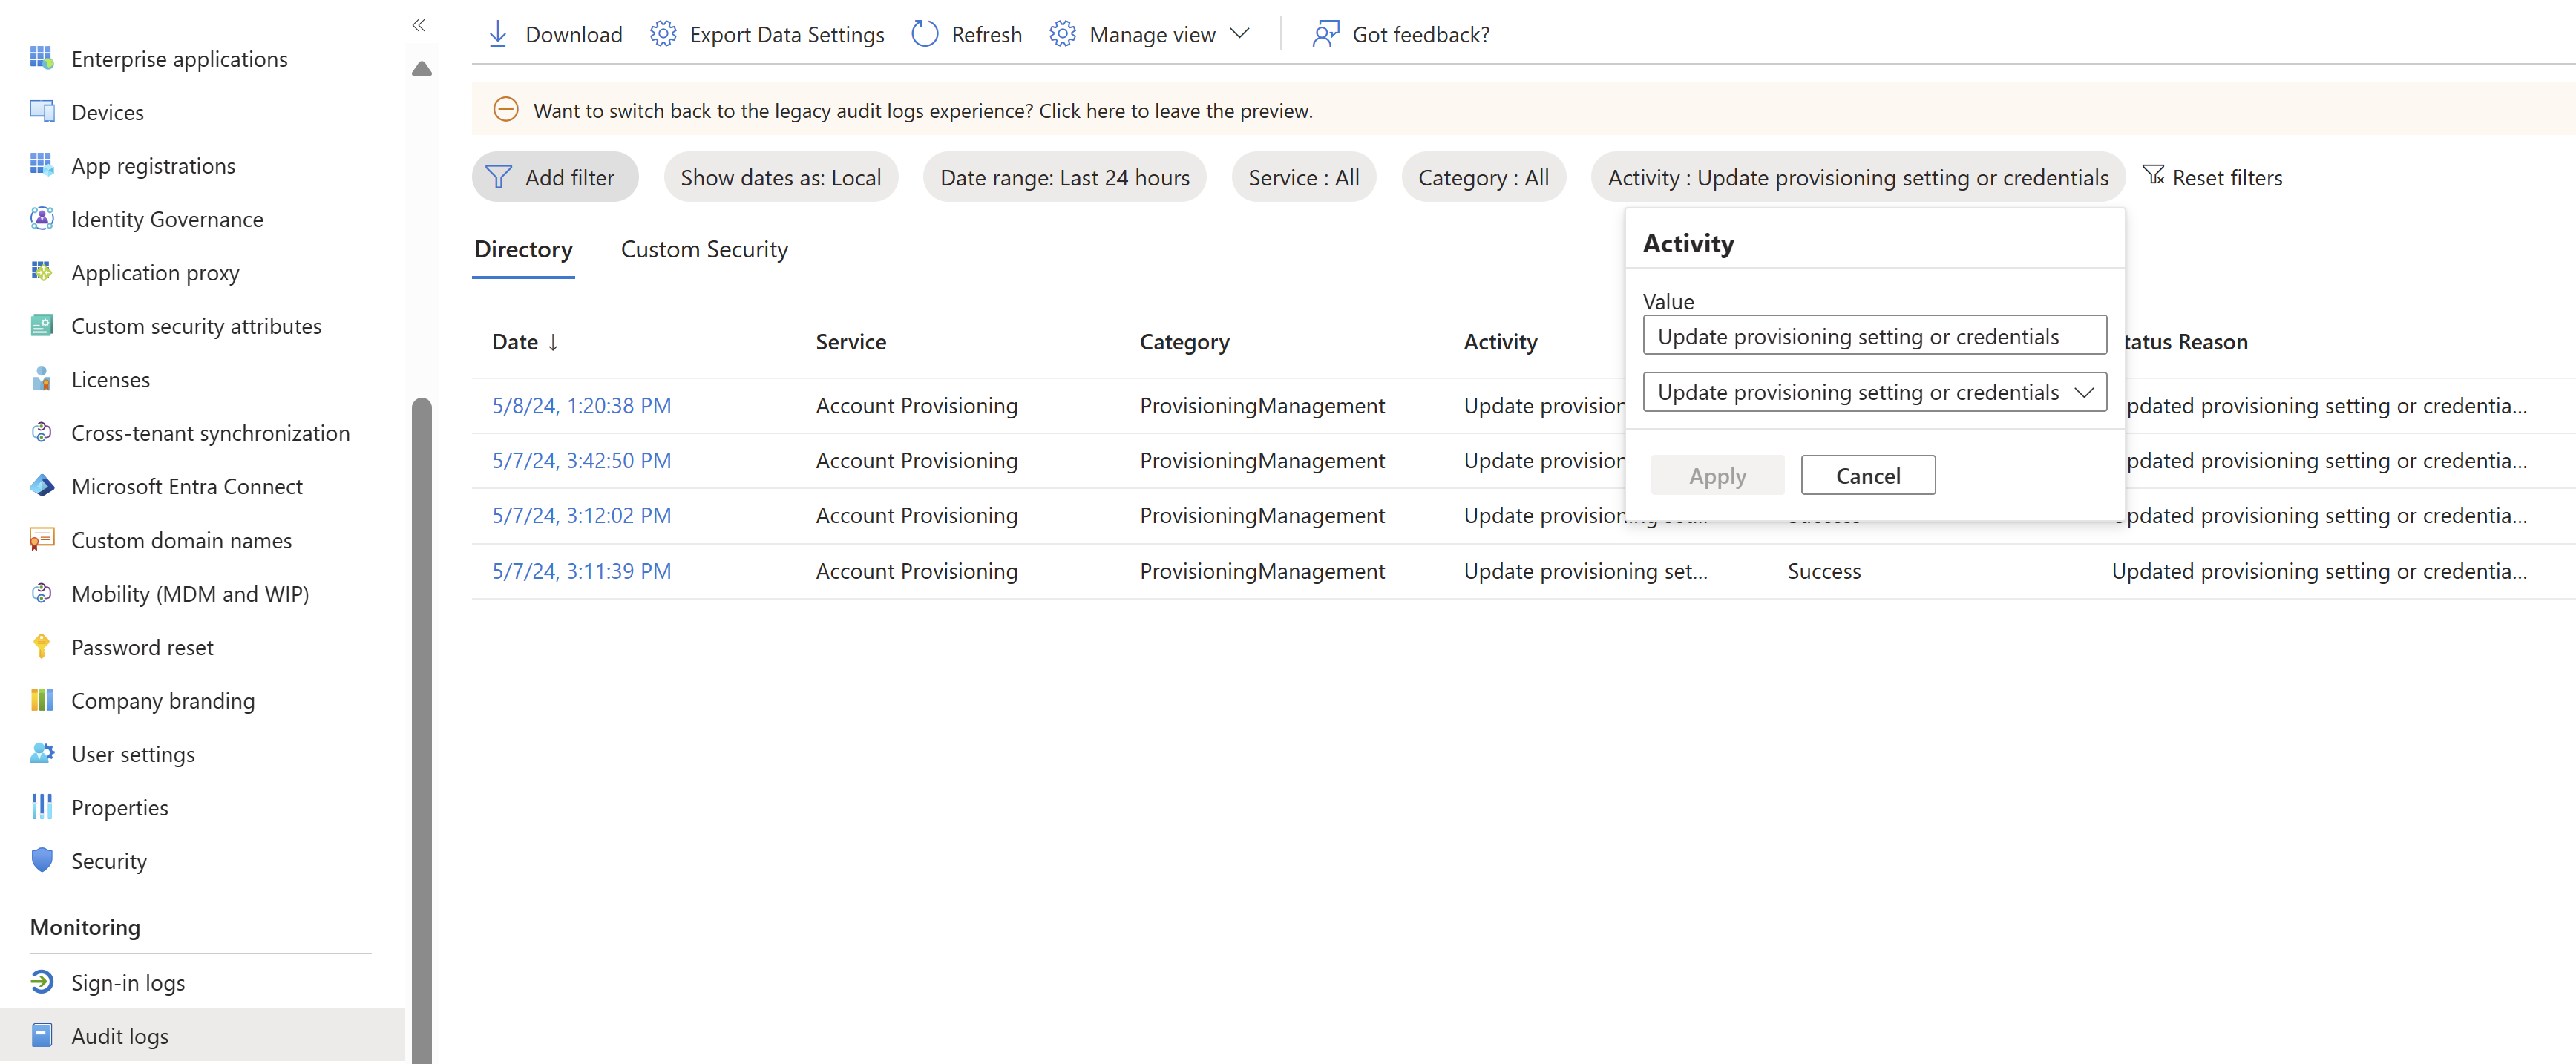
Task: Select the Directory tab
Action: [x=524, y=249]
